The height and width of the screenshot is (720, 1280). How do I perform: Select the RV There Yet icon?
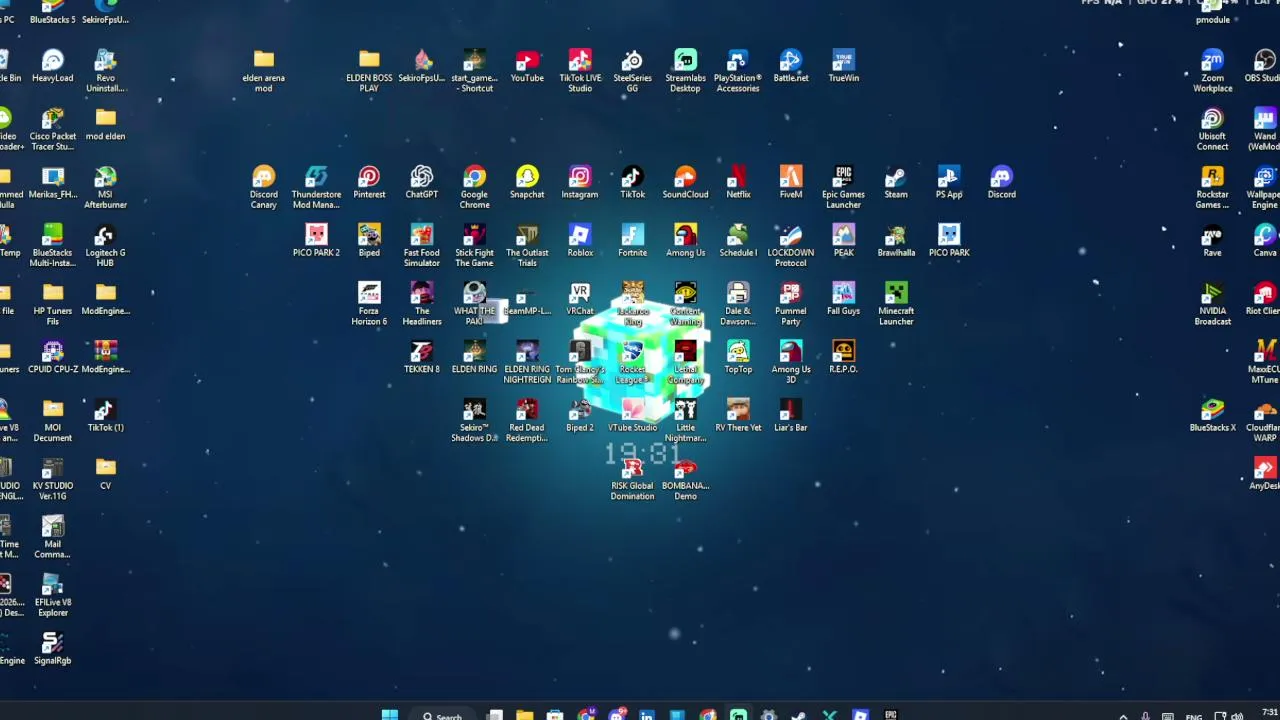tap(738, 416)
